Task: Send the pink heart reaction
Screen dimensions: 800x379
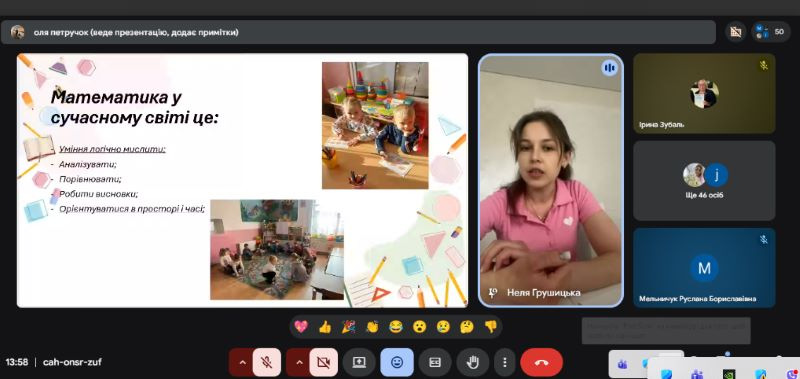Action: 301,326
